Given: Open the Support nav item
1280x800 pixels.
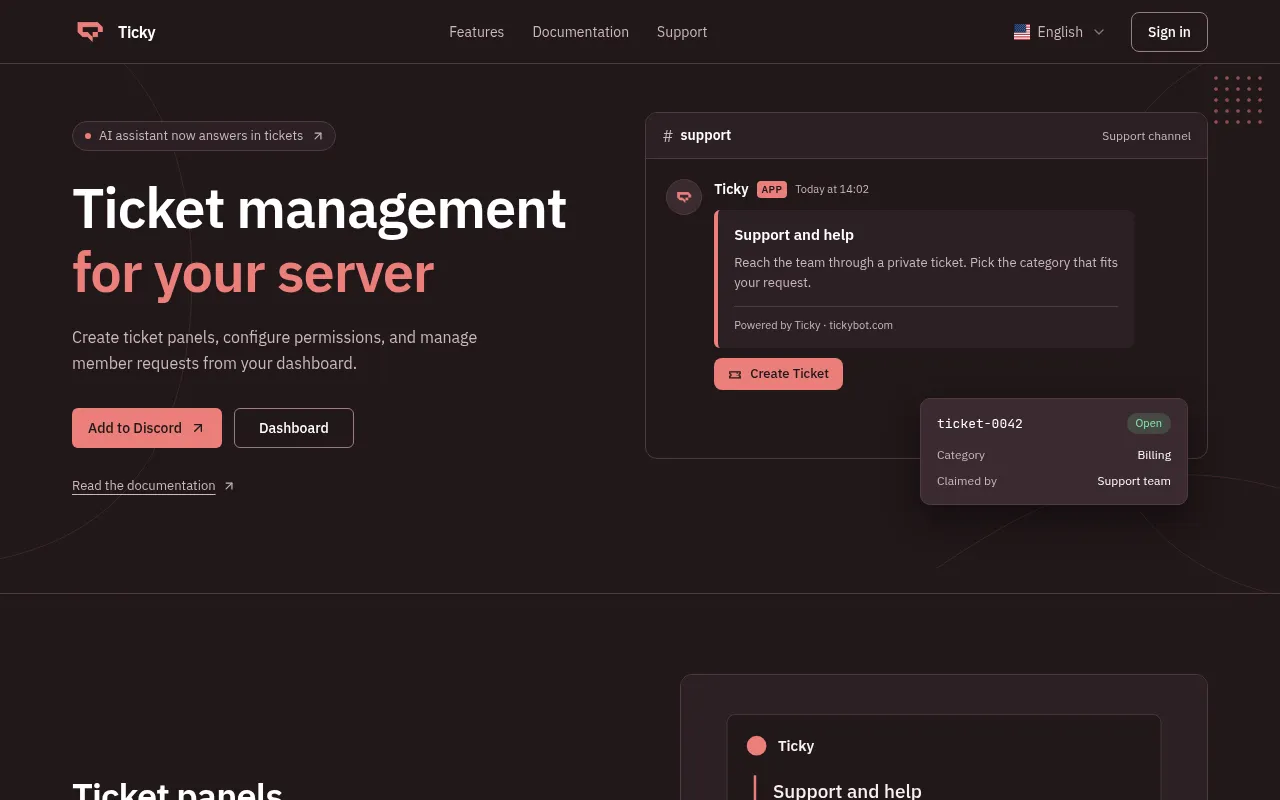Looking at the screenshot, I should click(x=682, y=32).
